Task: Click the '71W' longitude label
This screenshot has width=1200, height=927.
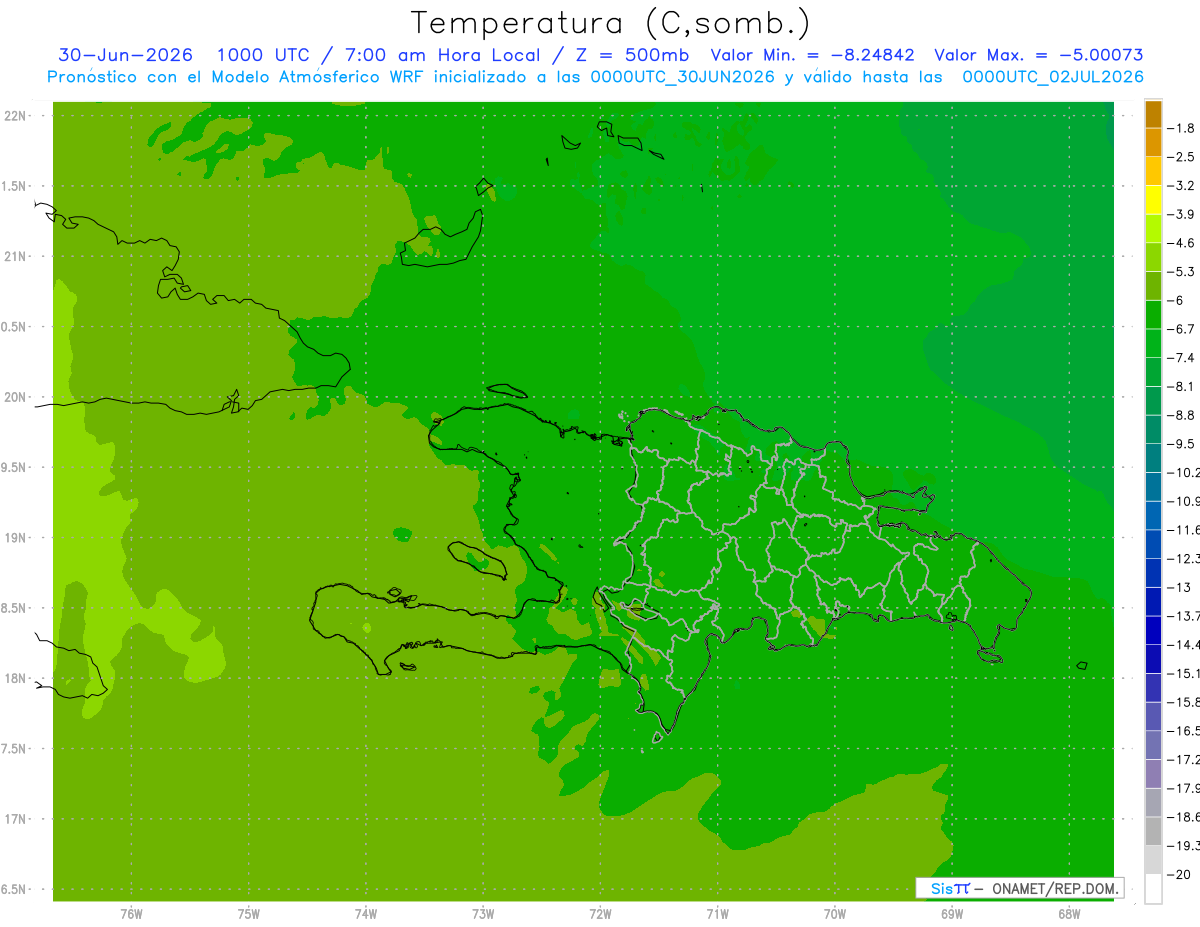Action: (x=717, y=913)
